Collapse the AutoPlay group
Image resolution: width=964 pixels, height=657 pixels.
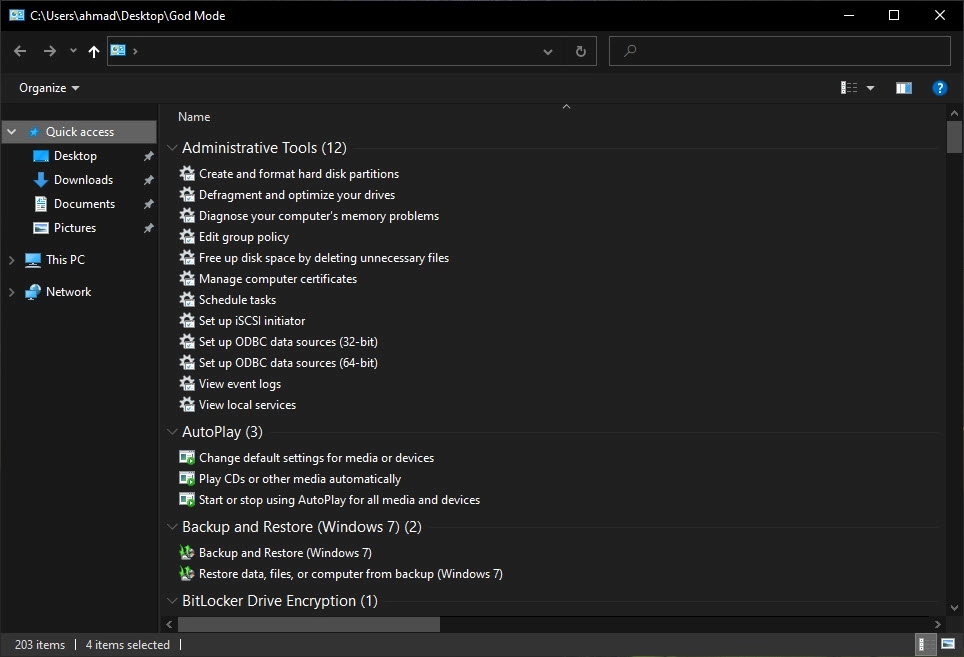172,431
